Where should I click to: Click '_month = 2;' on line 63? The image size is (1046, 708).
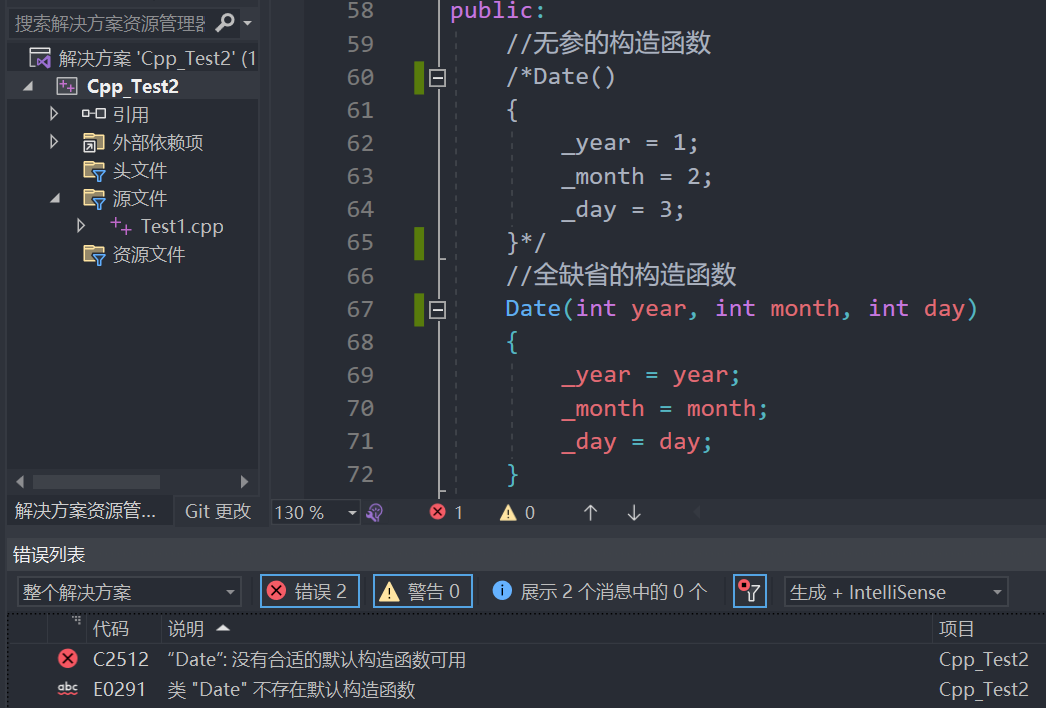636,177
